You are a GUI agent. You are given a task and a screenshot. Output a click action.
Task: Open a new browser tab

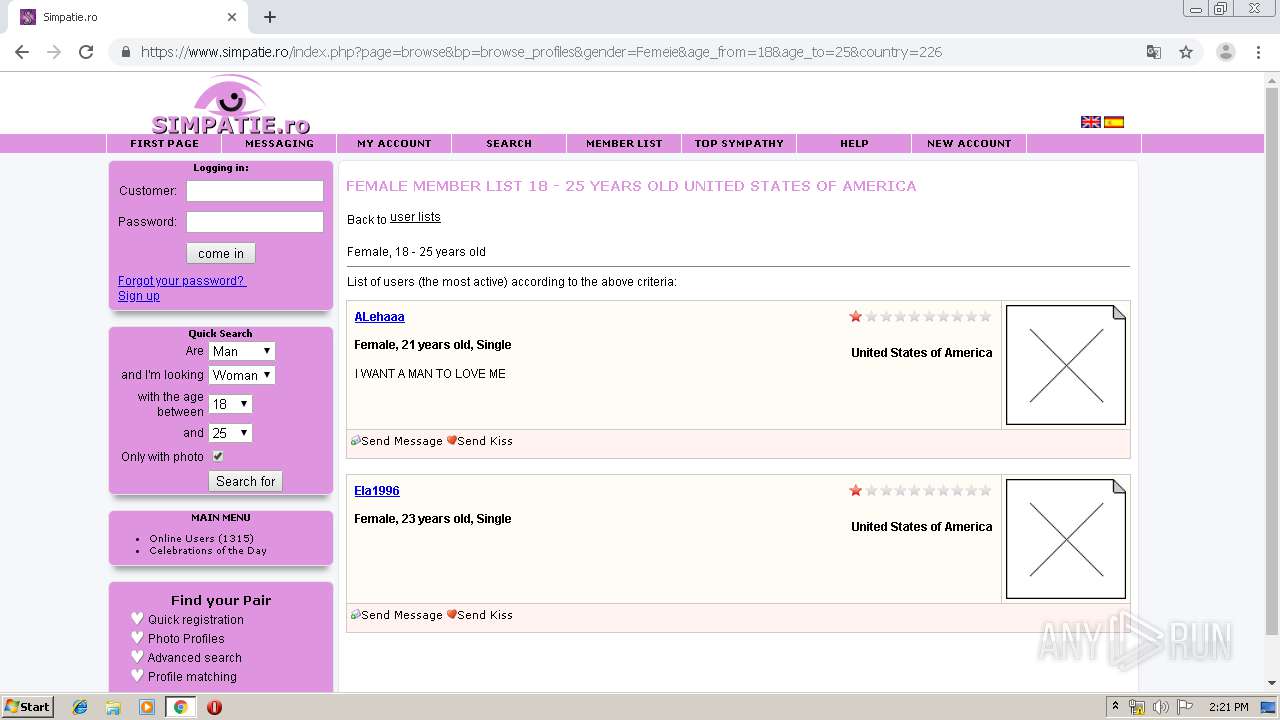[270, 17]
